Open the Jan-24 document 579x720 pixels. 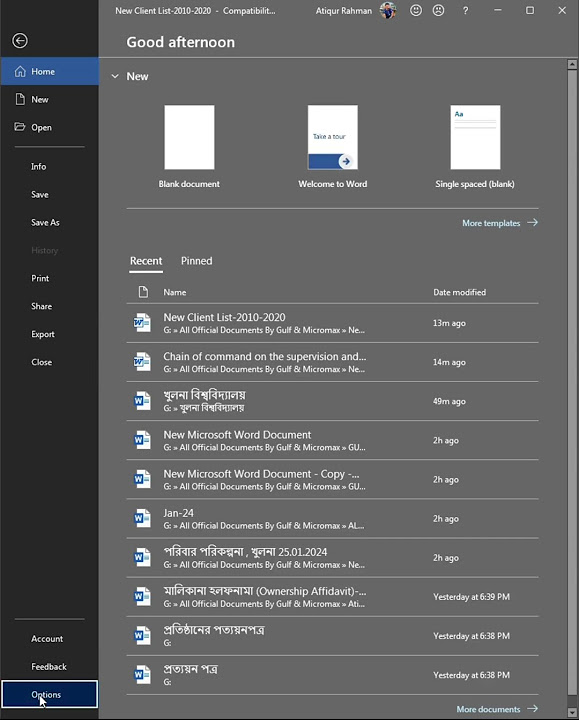point(332,518)
